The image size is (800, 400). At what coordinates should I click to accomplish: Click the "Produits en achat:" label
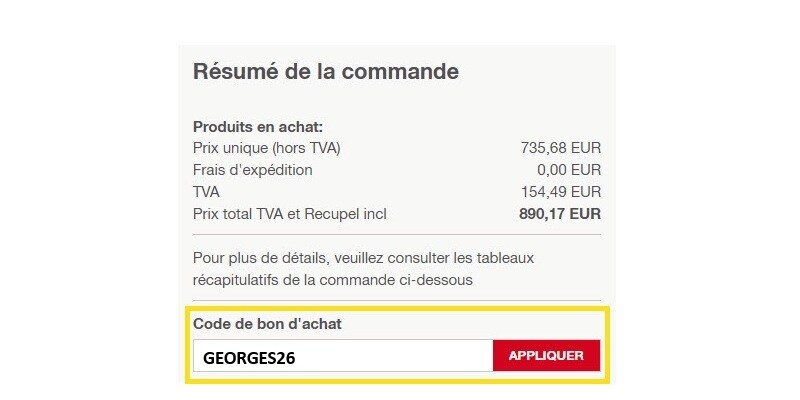tap(258, 126)
